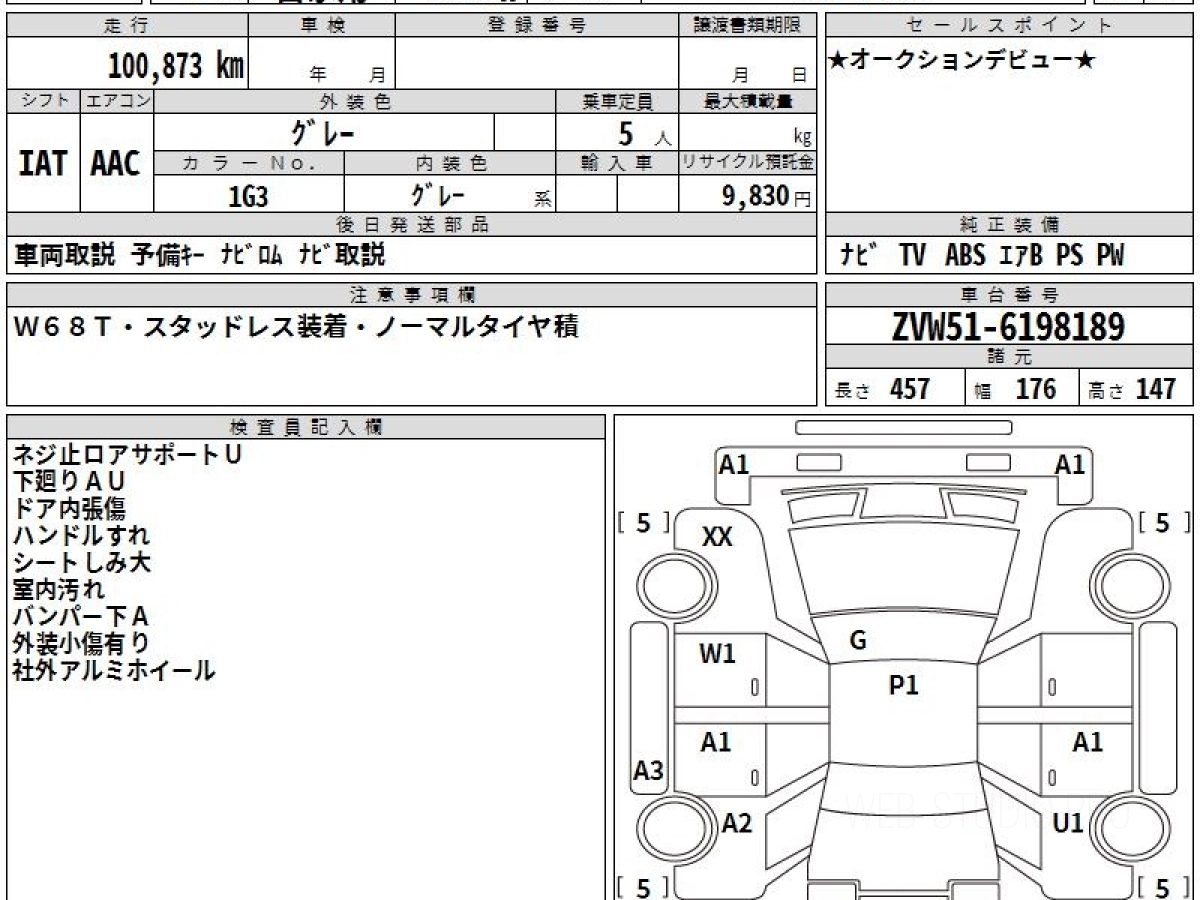1200x900 pixels.
Task: Click the U1 mark on the diagram
Action: pyautogui.click(x=1069, y=824)
